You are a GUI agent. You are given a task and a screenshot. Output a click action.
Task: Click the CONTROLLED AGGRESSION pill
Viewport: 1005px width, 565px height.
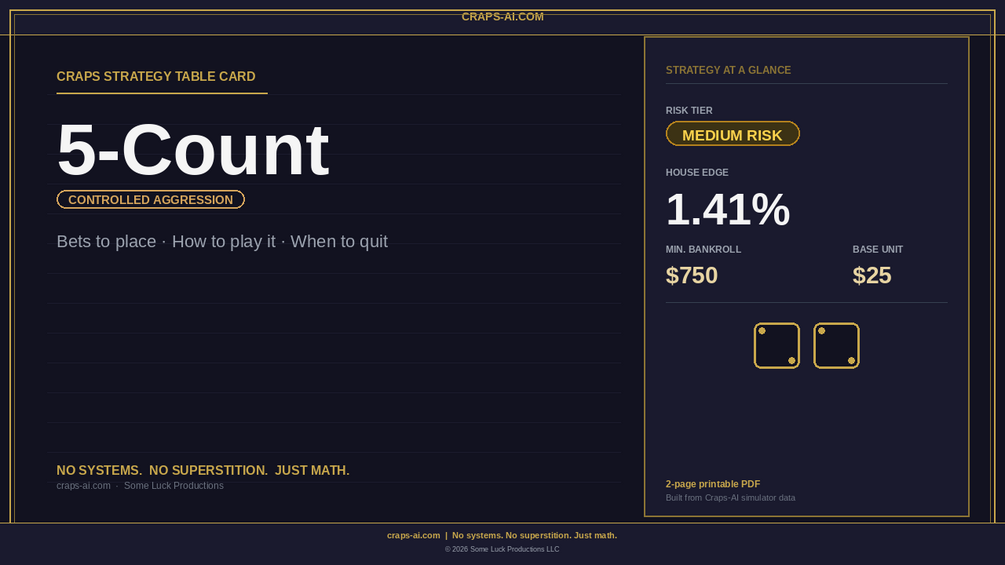tap(151, 199)
